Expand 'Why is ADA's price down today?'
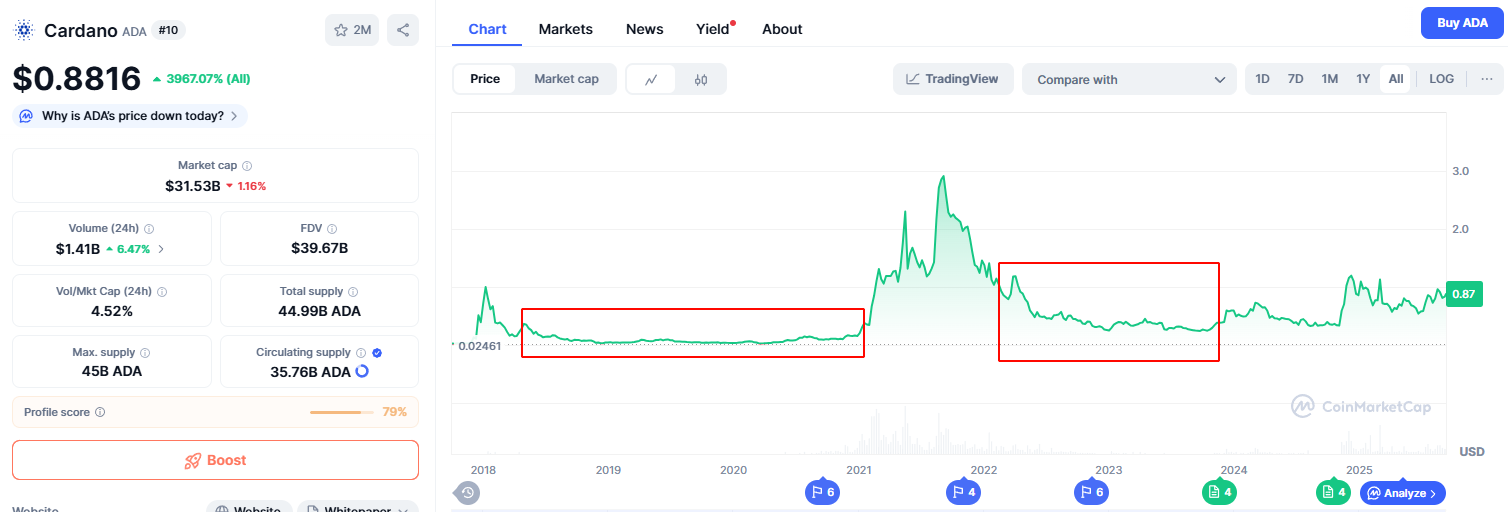The width and height of the screenshot is (1508, 512). [130, 116]
